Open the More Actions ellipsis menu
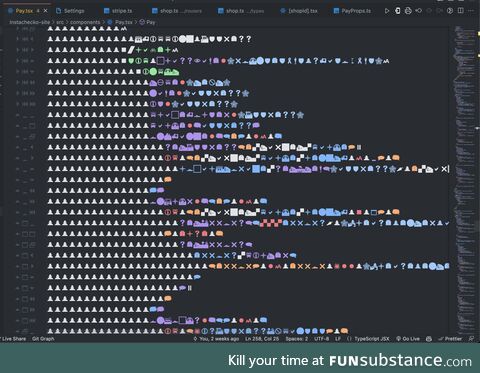 (471, 11)
